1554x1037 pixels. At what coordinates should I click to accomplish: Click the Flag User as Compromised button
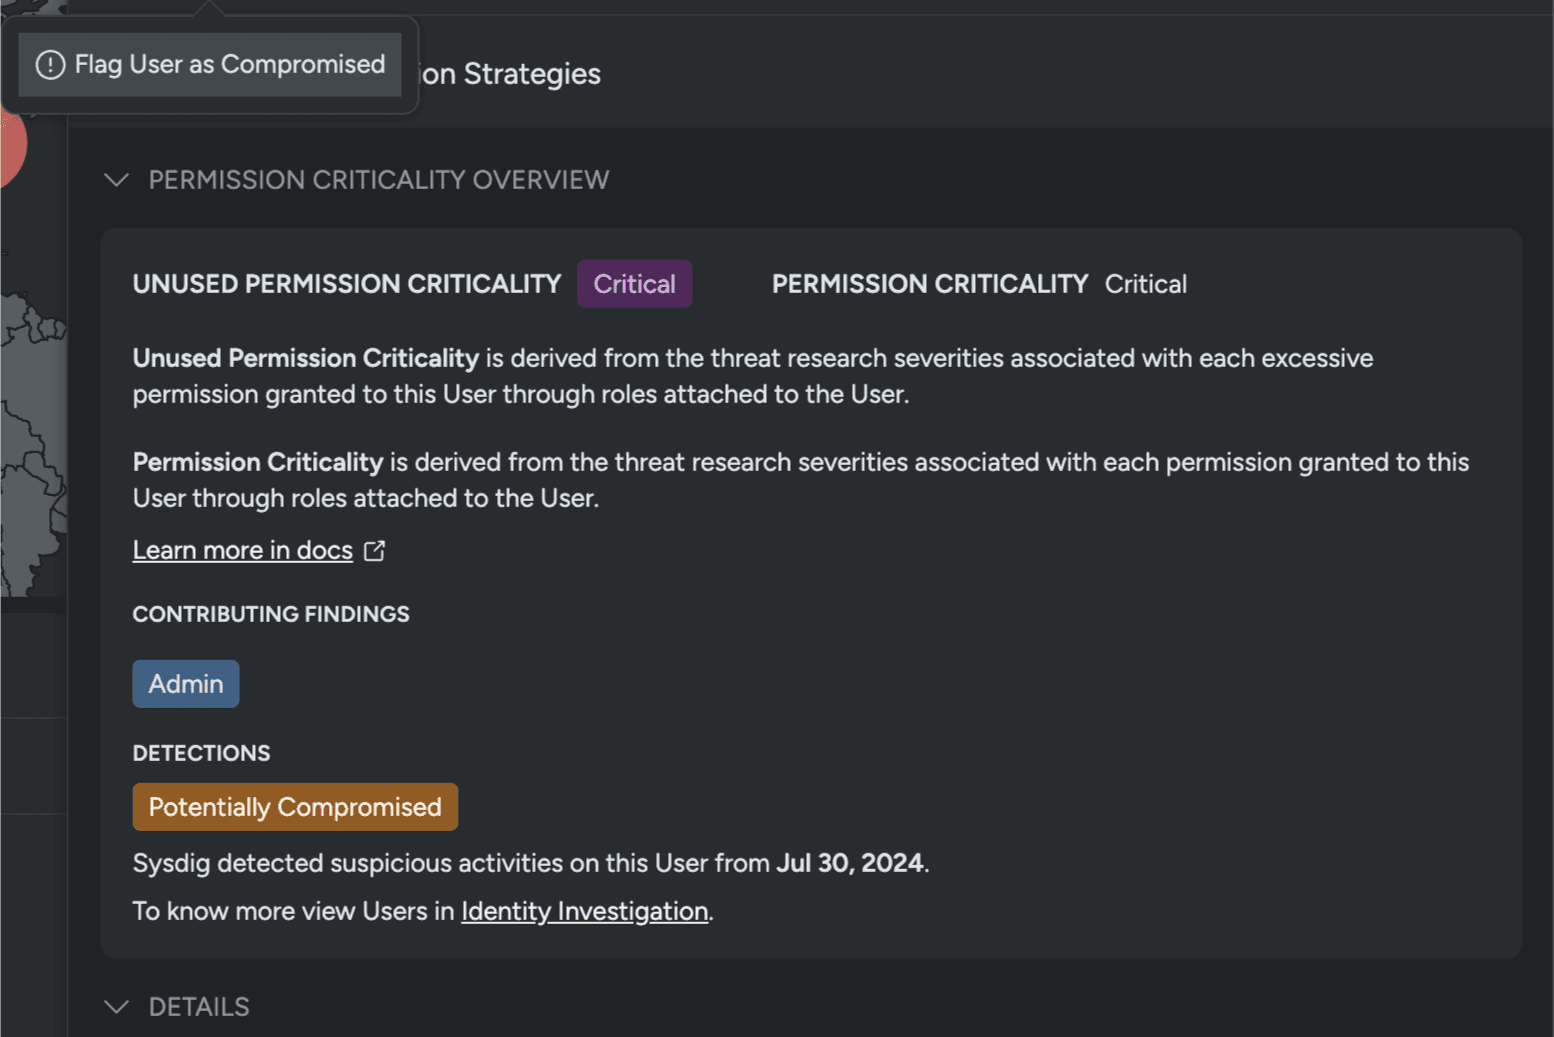pos(210,65)
